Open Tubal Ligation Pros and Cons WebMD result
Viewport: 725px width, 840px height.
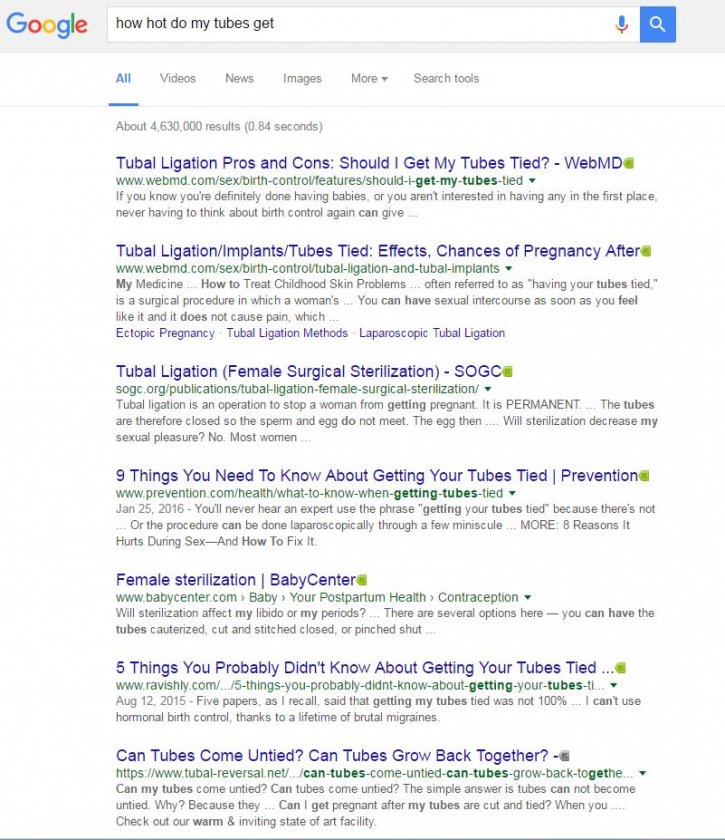pyautogui.click(x=369, y=163)
